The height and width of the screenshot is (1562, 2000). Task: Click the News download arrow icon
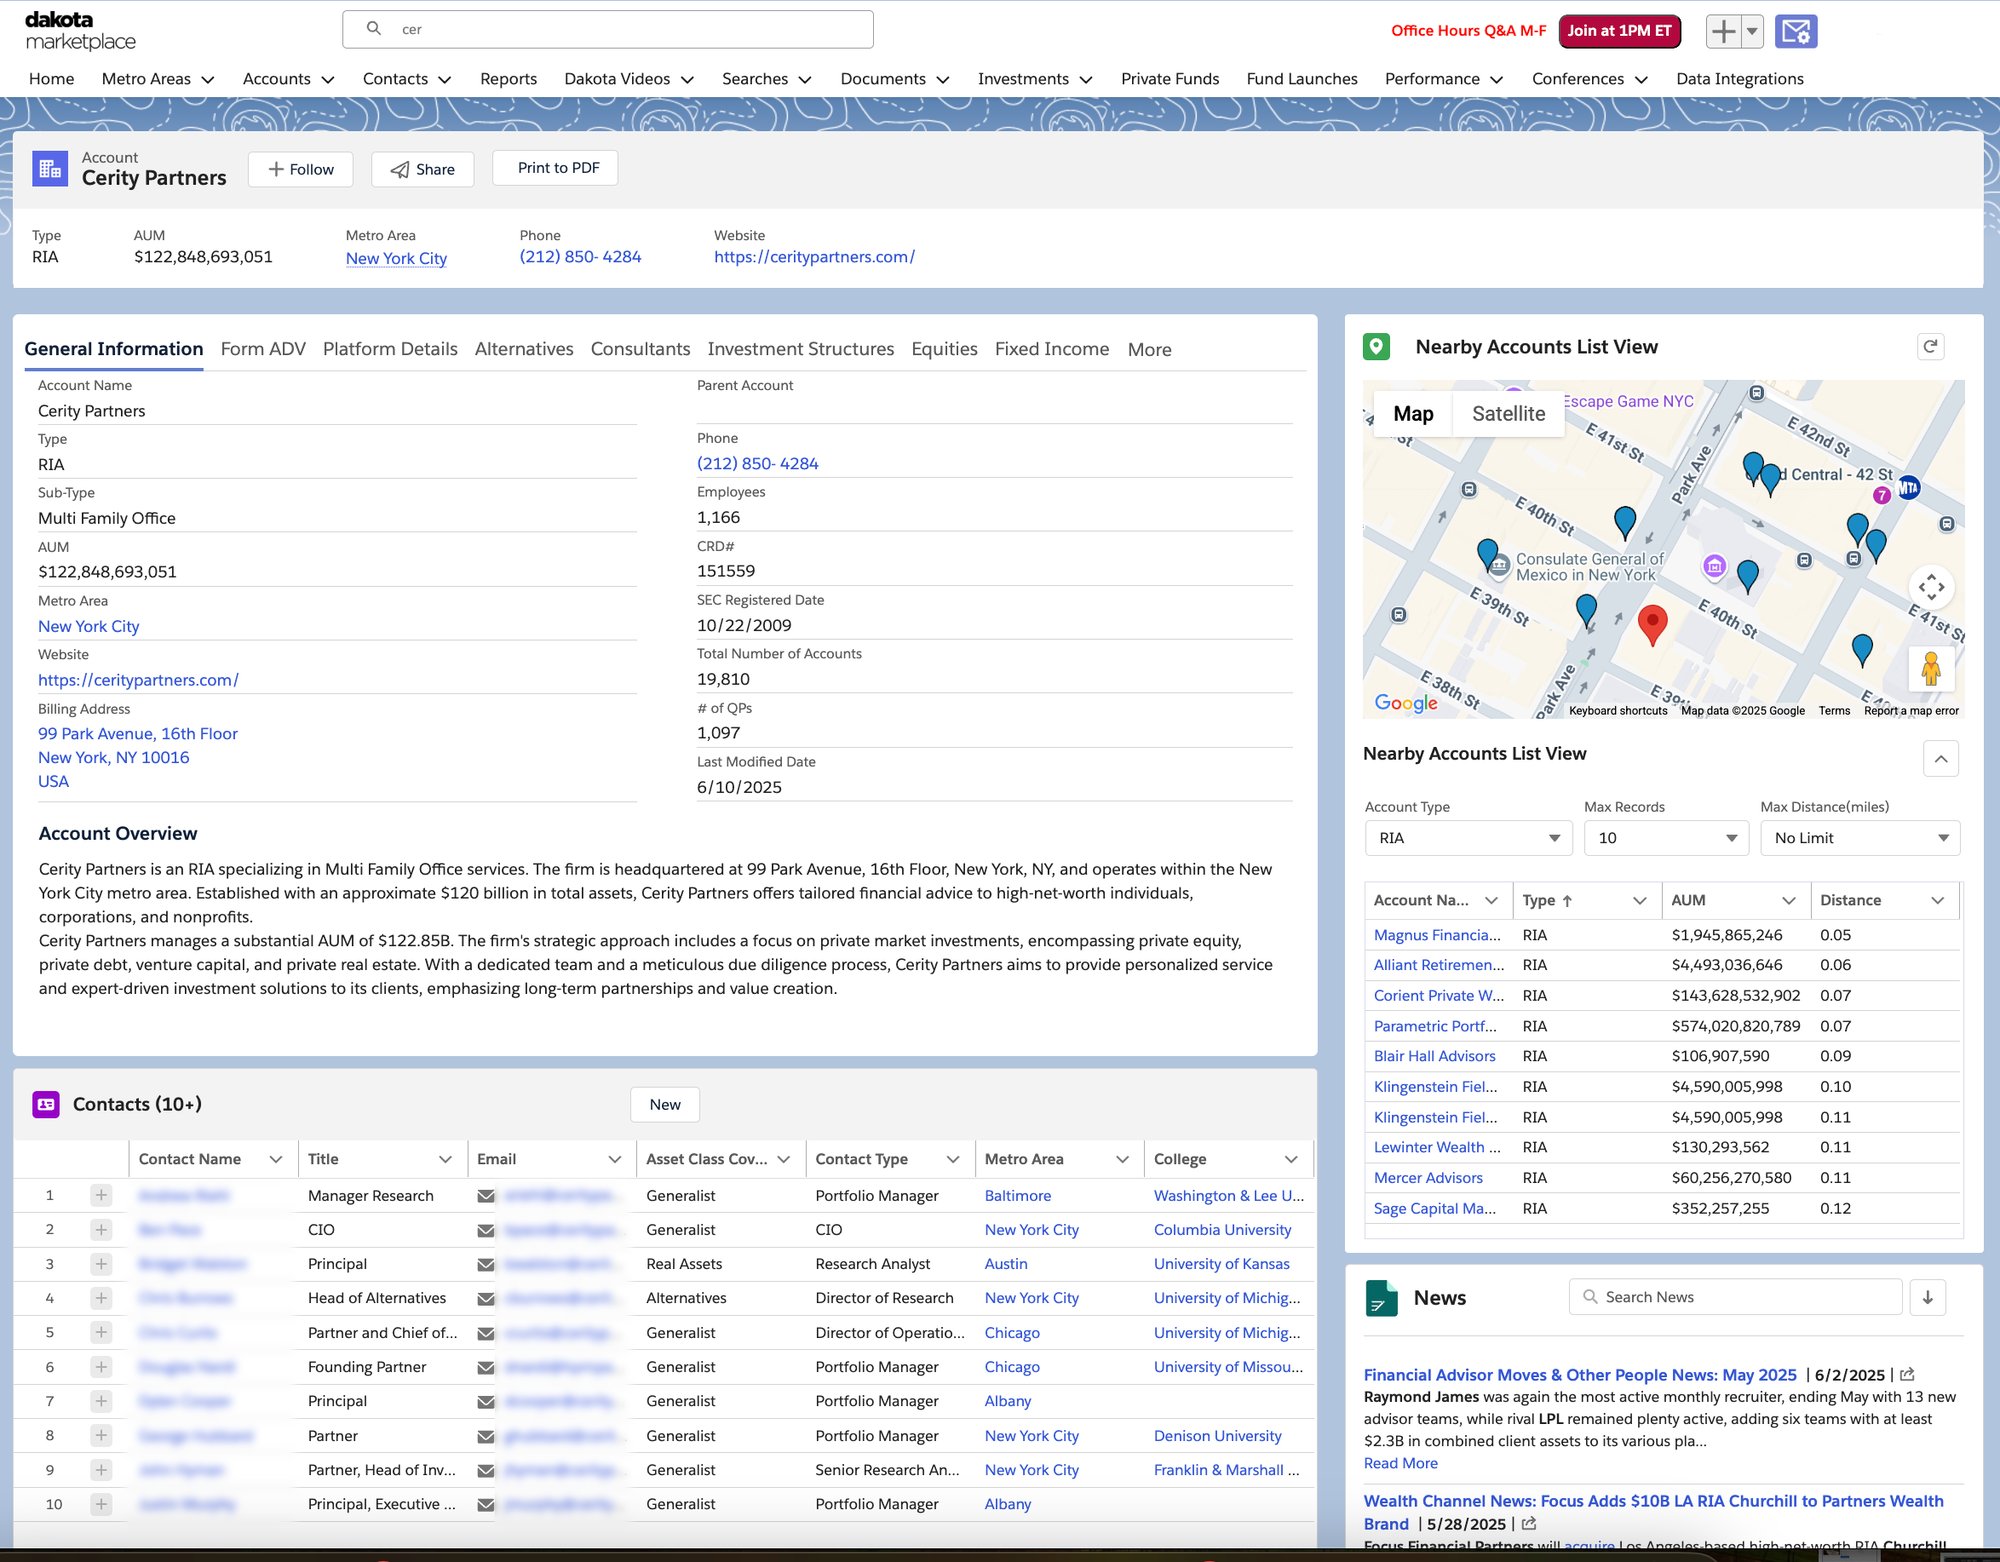point(1927,1297)
